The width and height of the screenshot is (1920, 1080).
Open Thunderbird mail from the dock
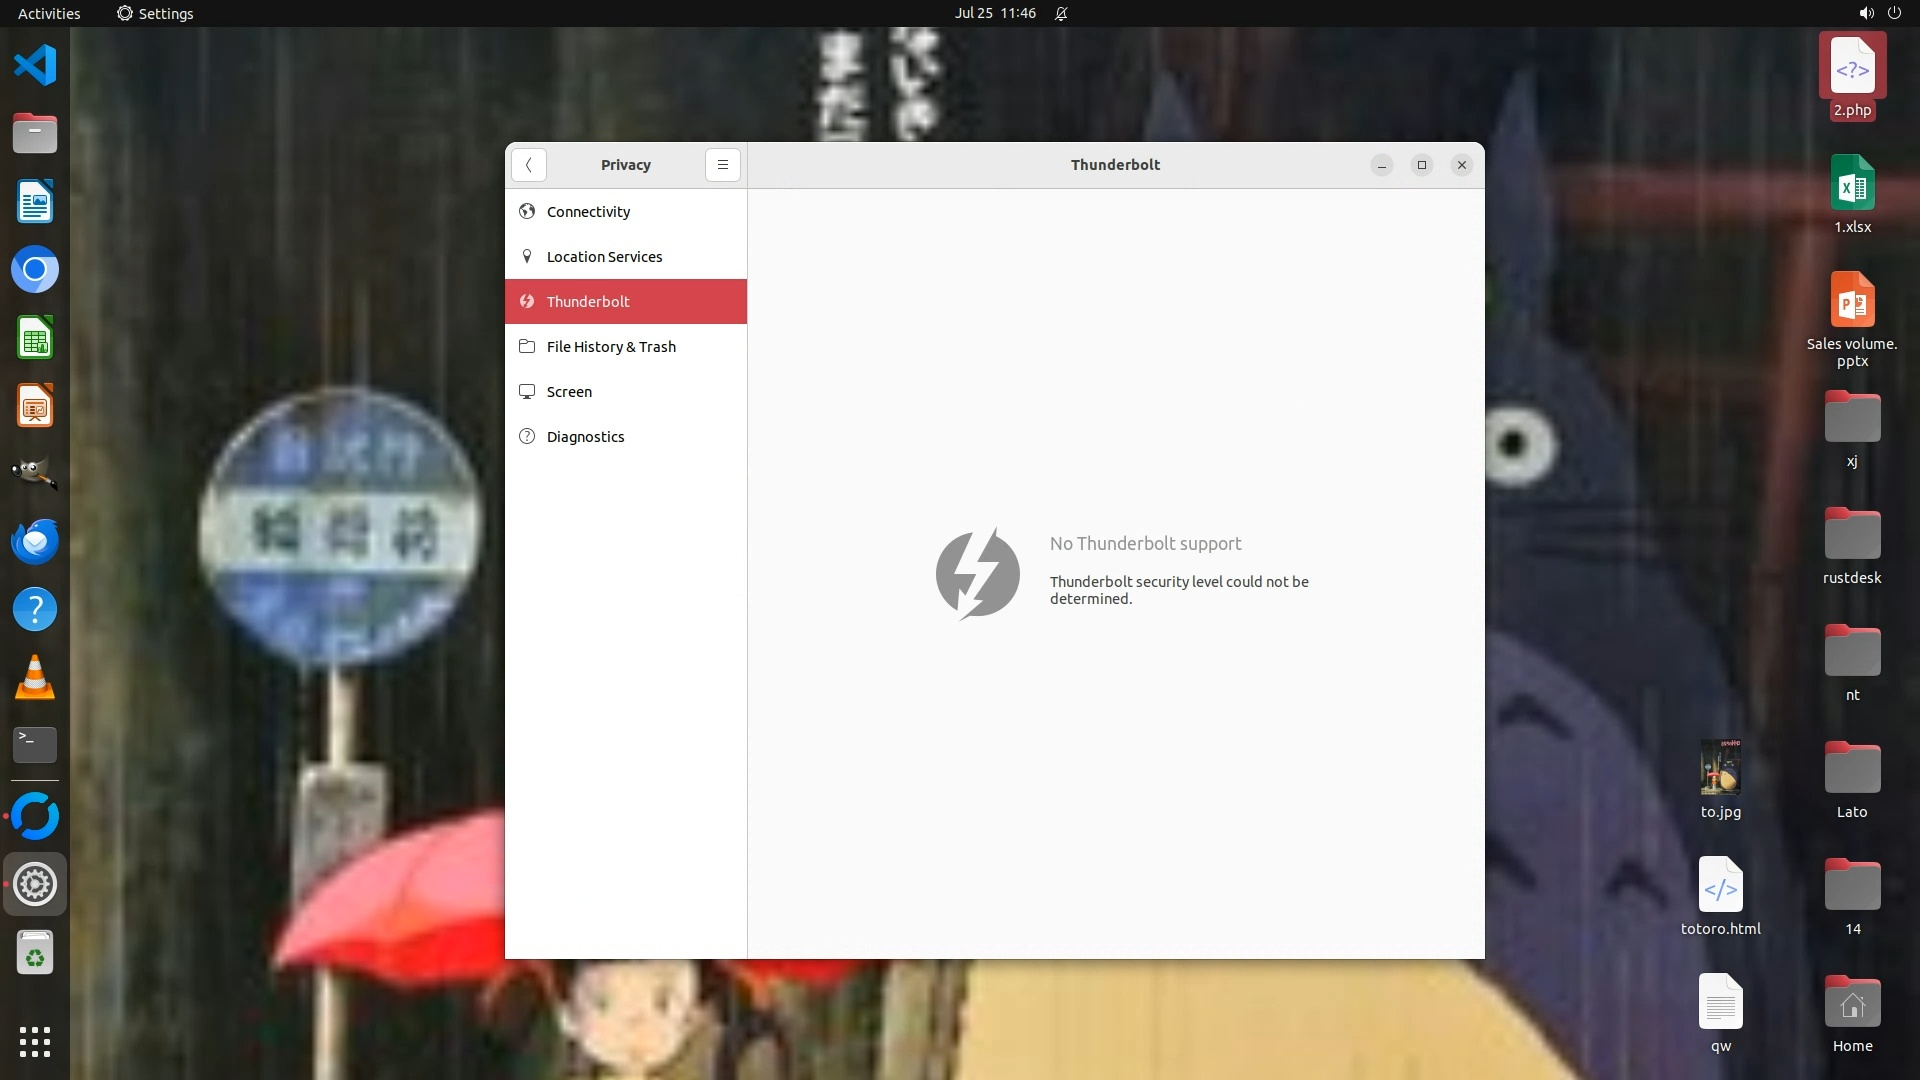35,541
